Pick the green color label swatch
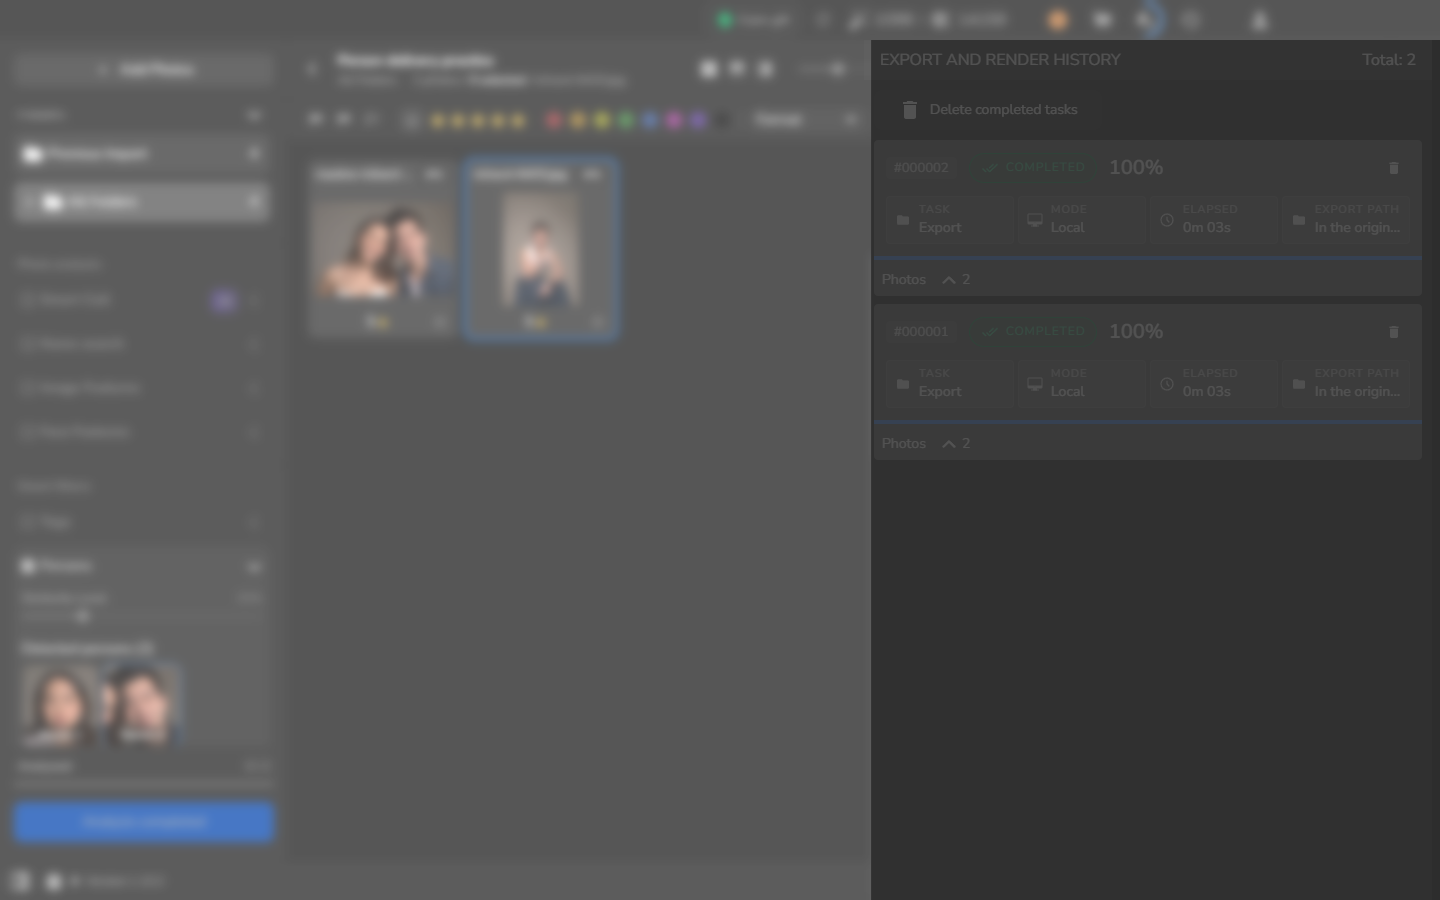 626,121
